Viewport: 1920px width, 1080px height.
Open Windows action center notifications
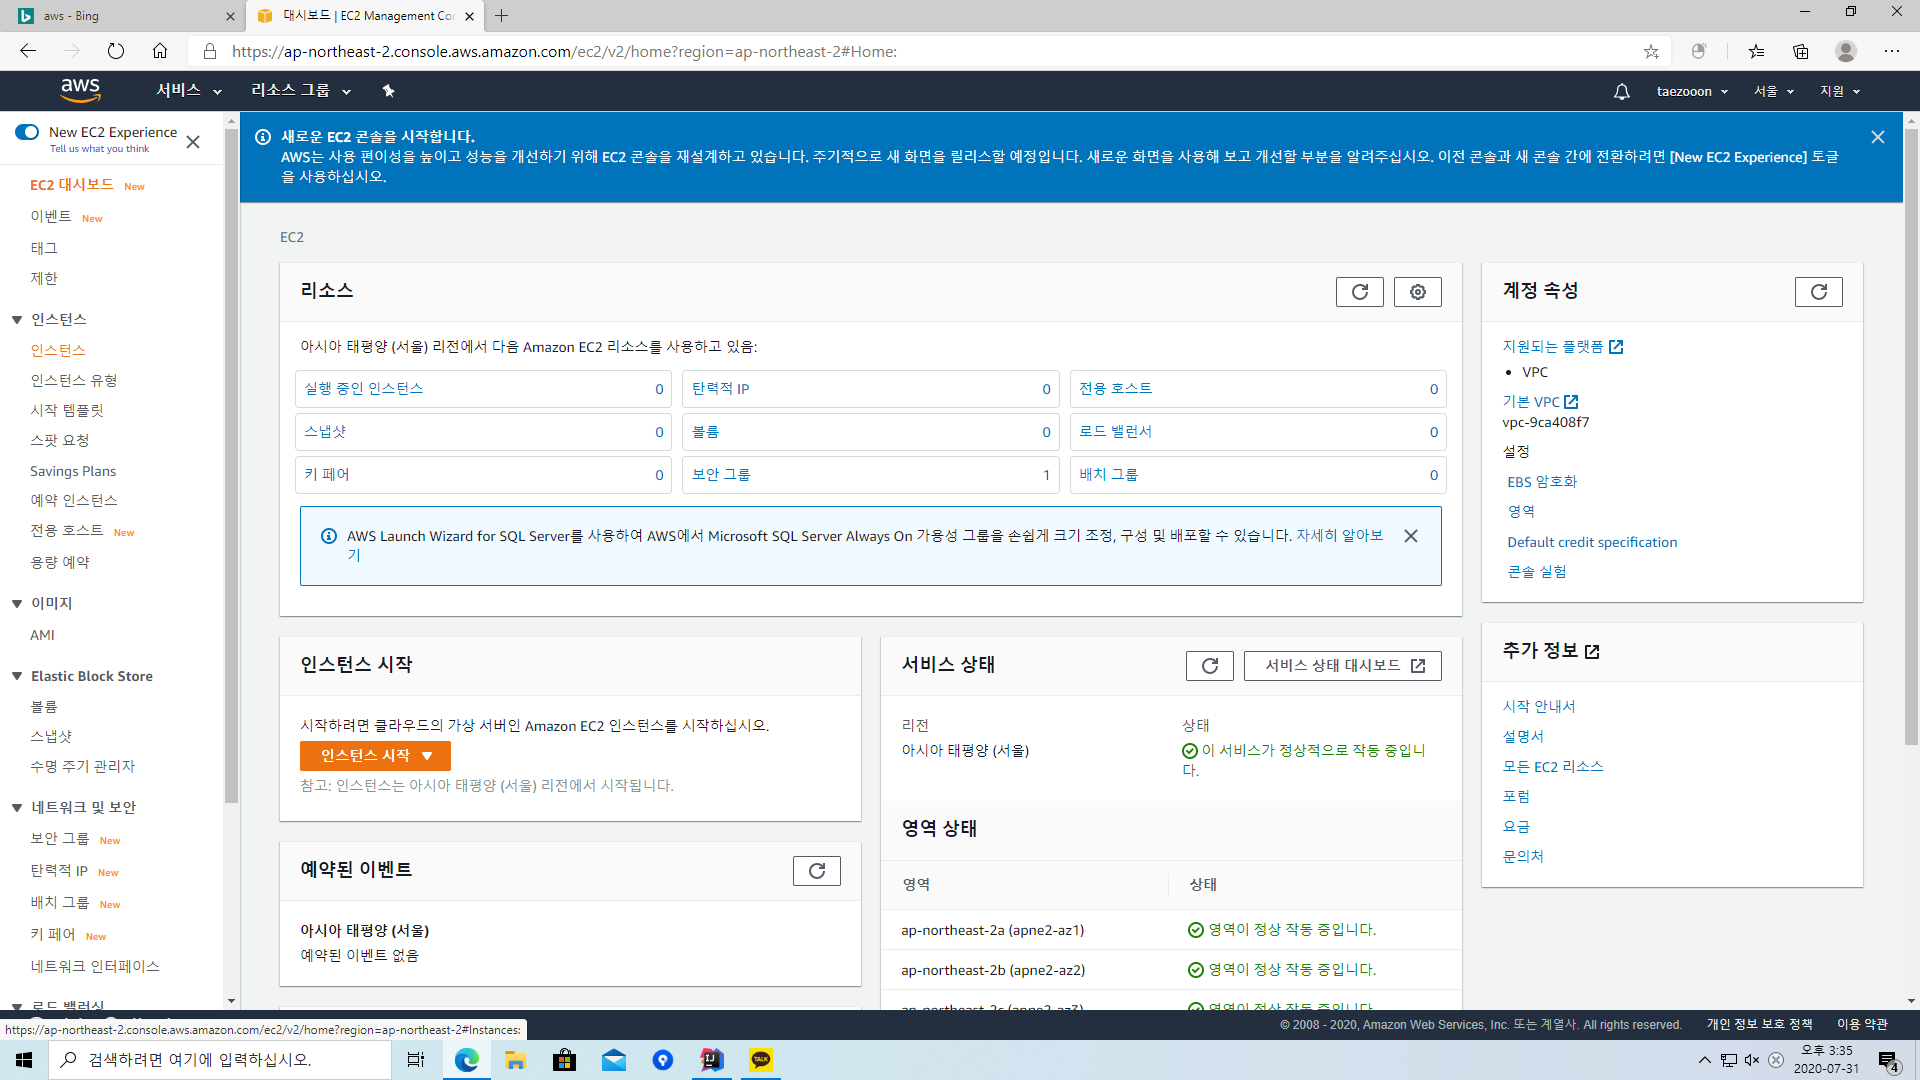pos(1888,1060)
